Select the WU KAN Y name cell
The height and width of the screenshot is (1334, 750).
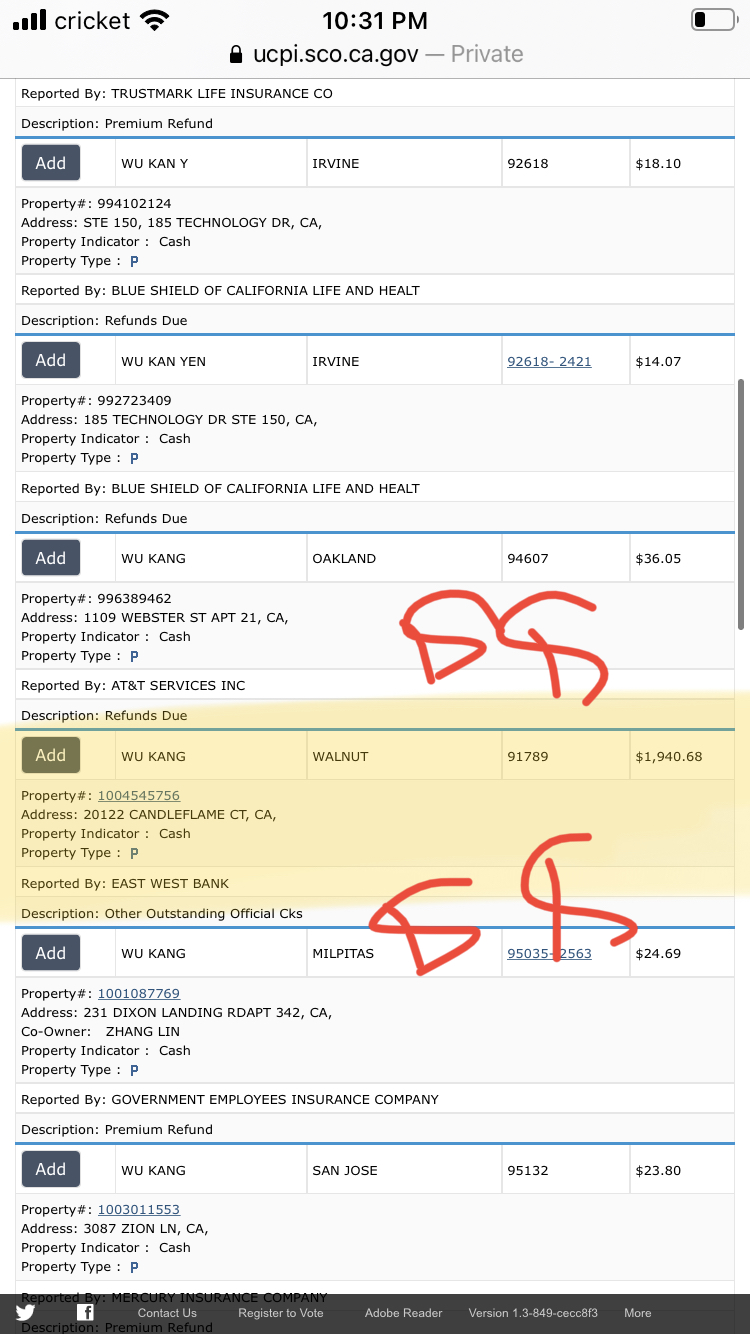point(211,163)
